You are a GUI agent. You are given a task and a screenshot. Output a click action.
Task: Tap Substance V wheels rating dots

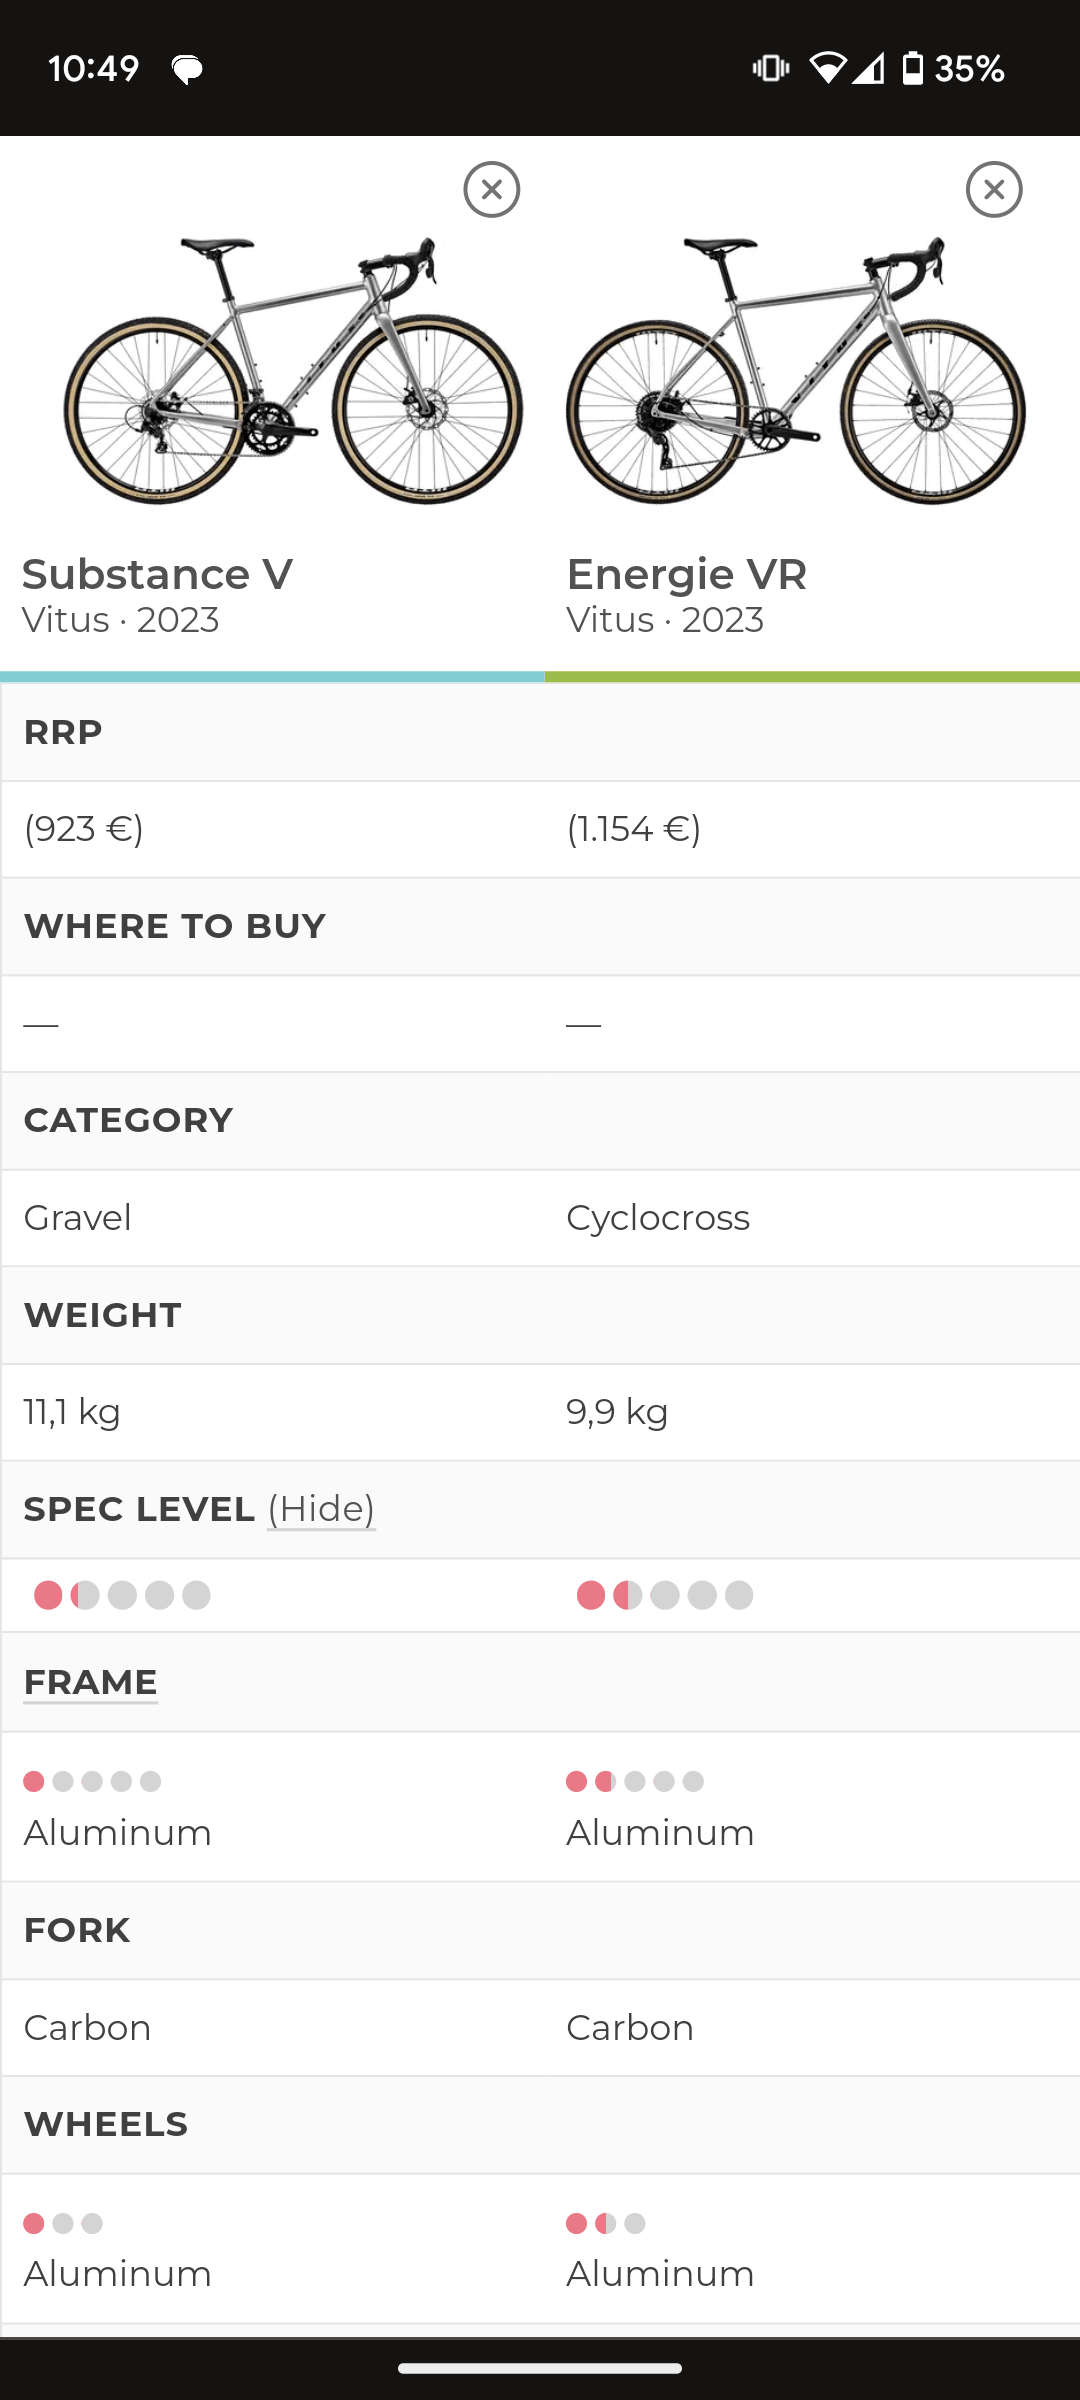pyautogui.click(x=63, y=2223)
